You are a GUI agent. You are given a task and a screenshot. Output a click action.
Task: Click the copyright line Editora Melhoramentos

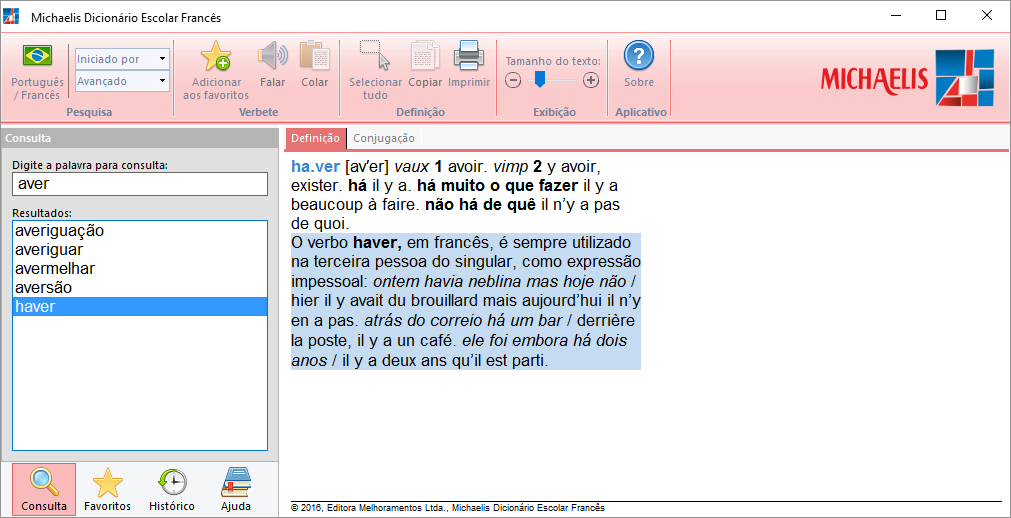(448, 508)
